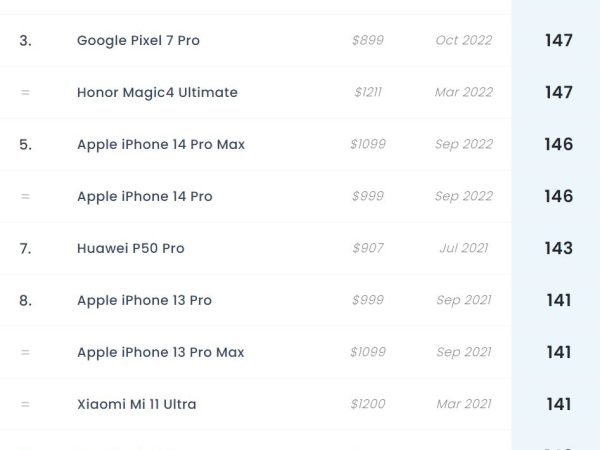This screenshot has width=600, height=450.
Task: Open the Huawei P50 Pro page
Action: [x=130, y=248]
